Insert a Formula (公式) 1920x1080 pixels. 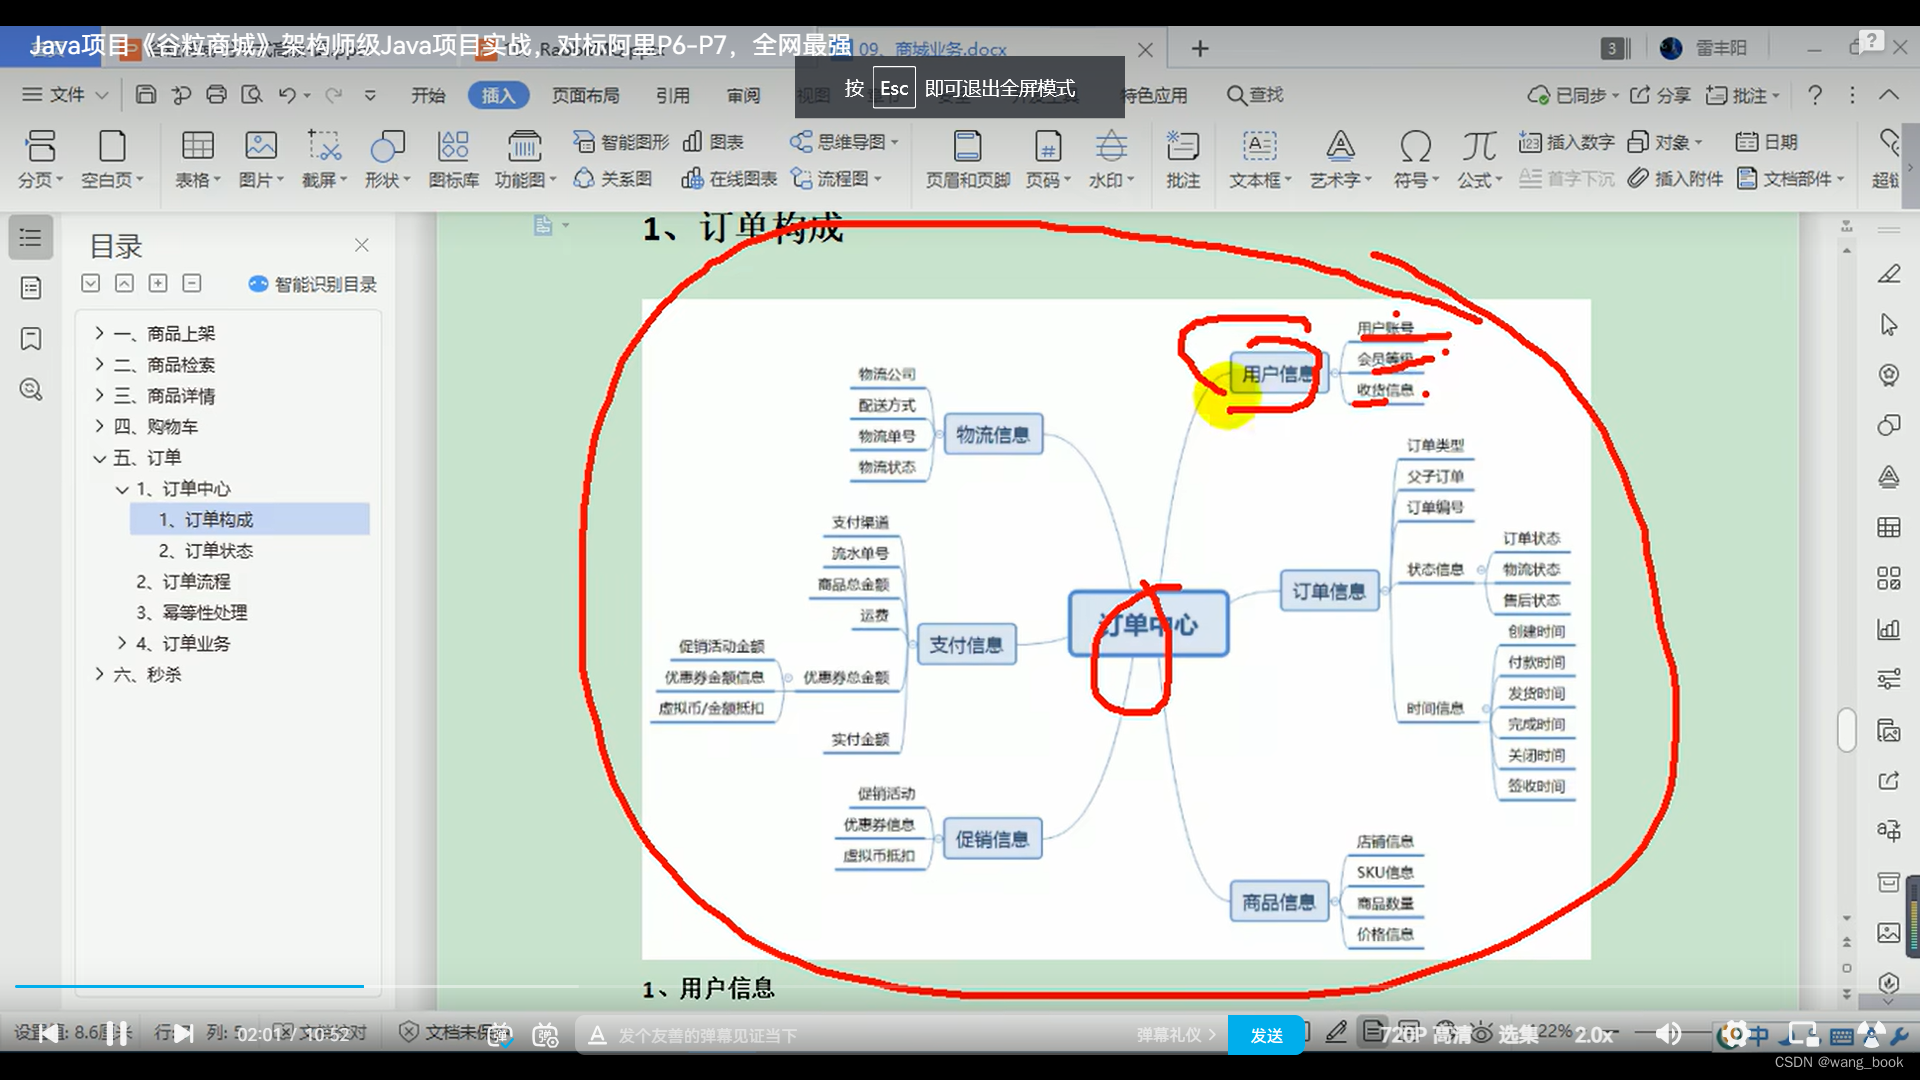[1479, 158]
